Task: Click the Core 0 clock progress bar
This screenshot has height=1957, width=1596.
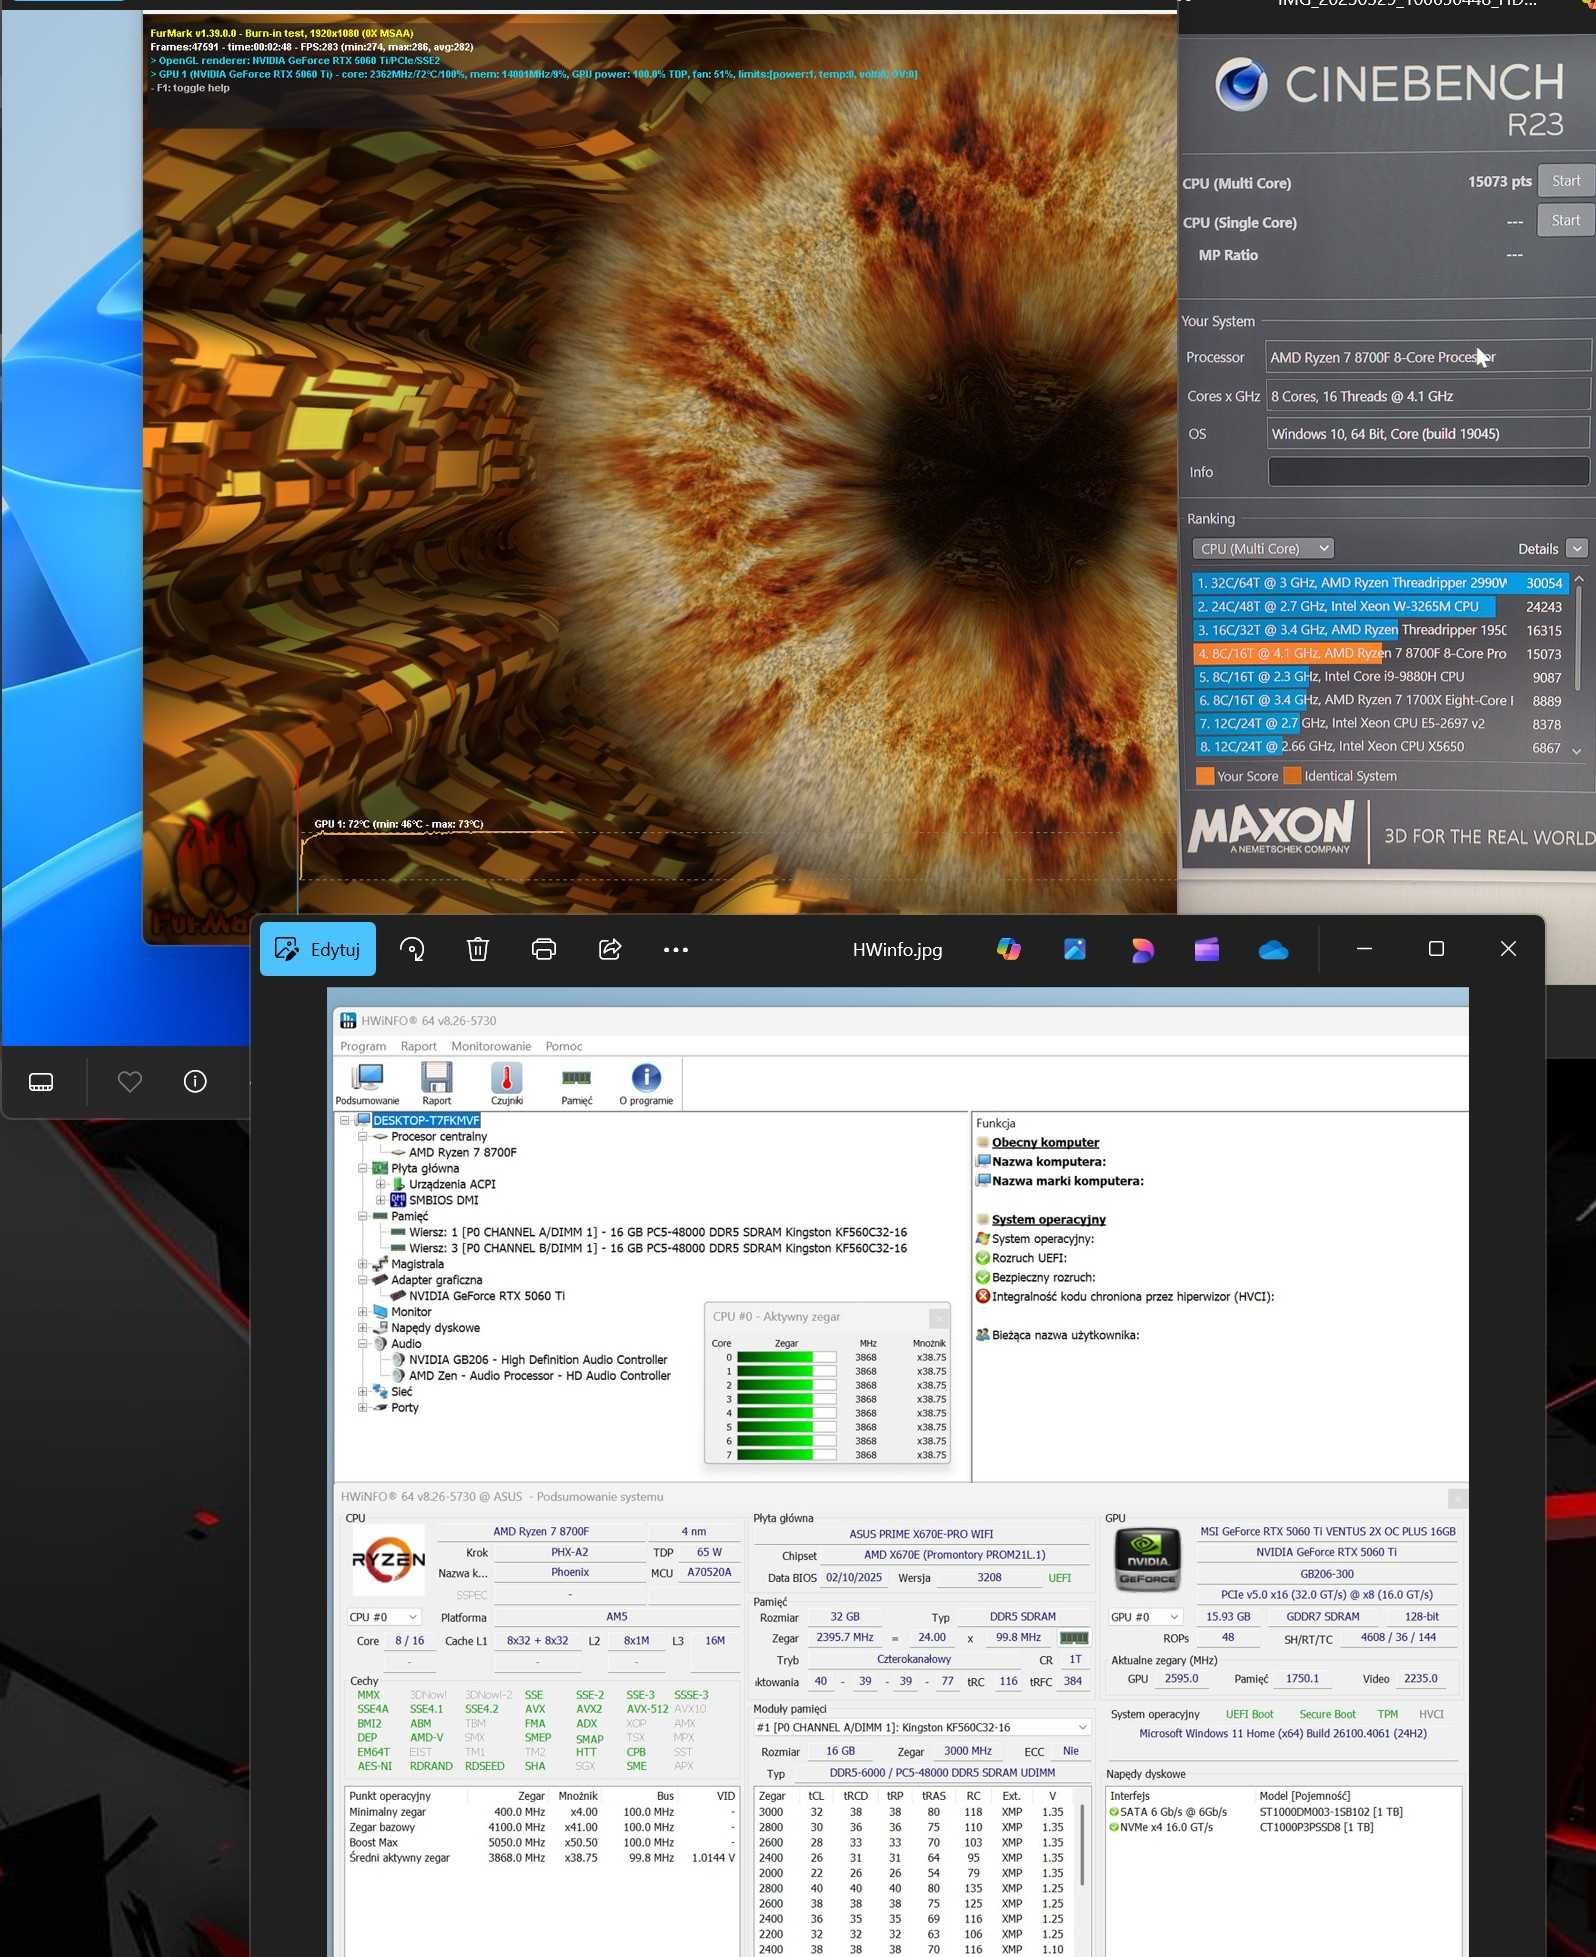Action: pyautogui.click(x=787, y=1357)
